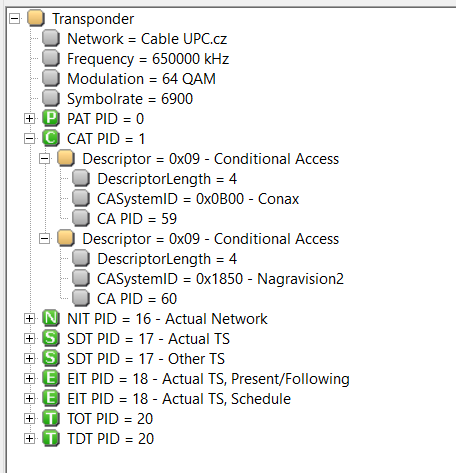
Task: Collapse the Transponder root node
Action: tap(14, 19)
